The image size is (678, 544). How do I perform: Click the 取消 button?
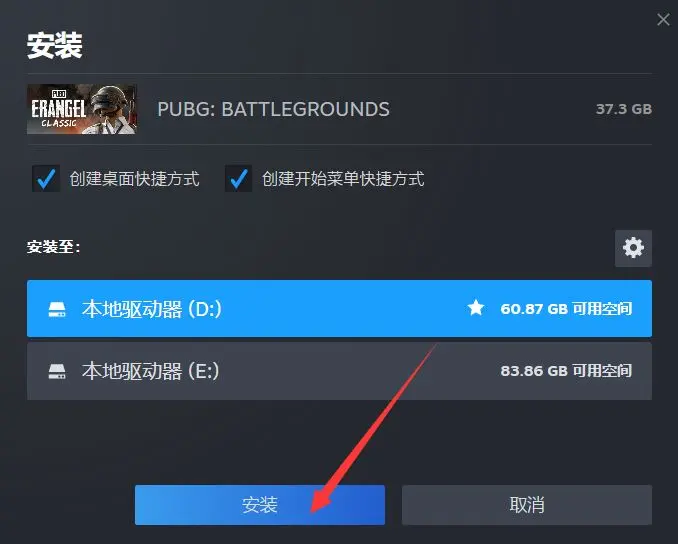tap(527, 505)
